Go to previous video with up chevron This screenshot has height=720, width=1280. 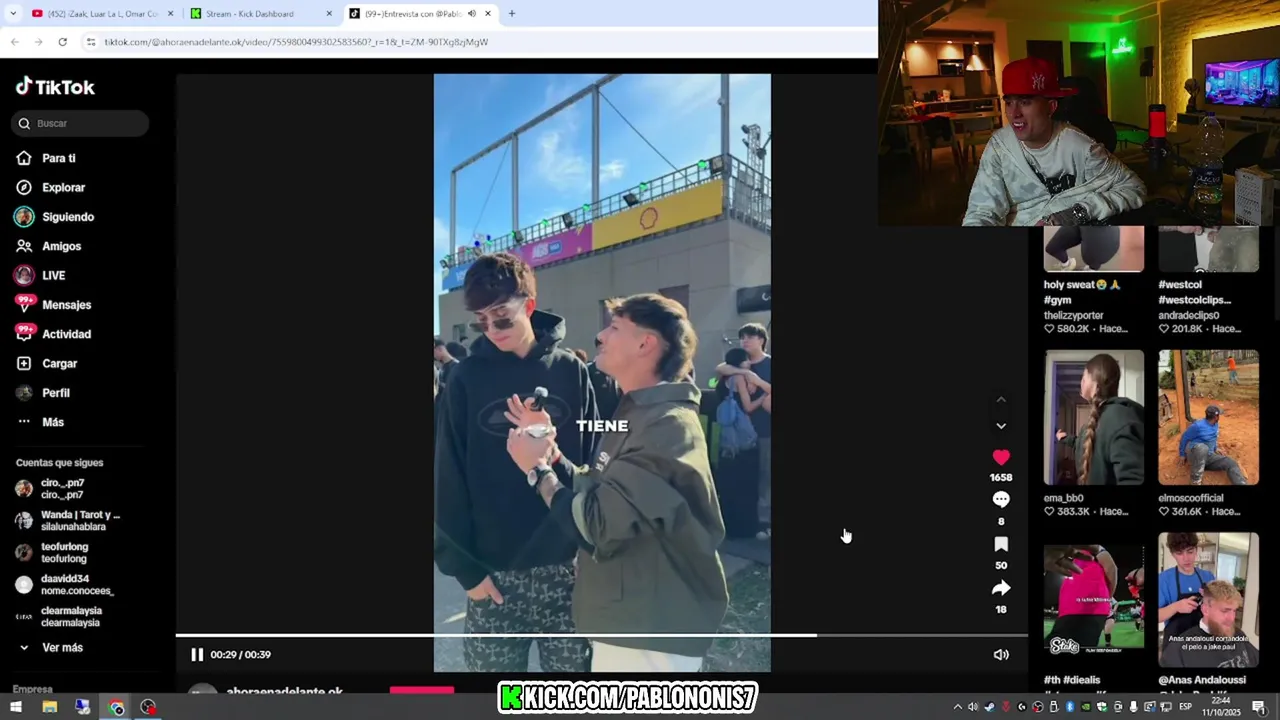(x=1001, y=400)
